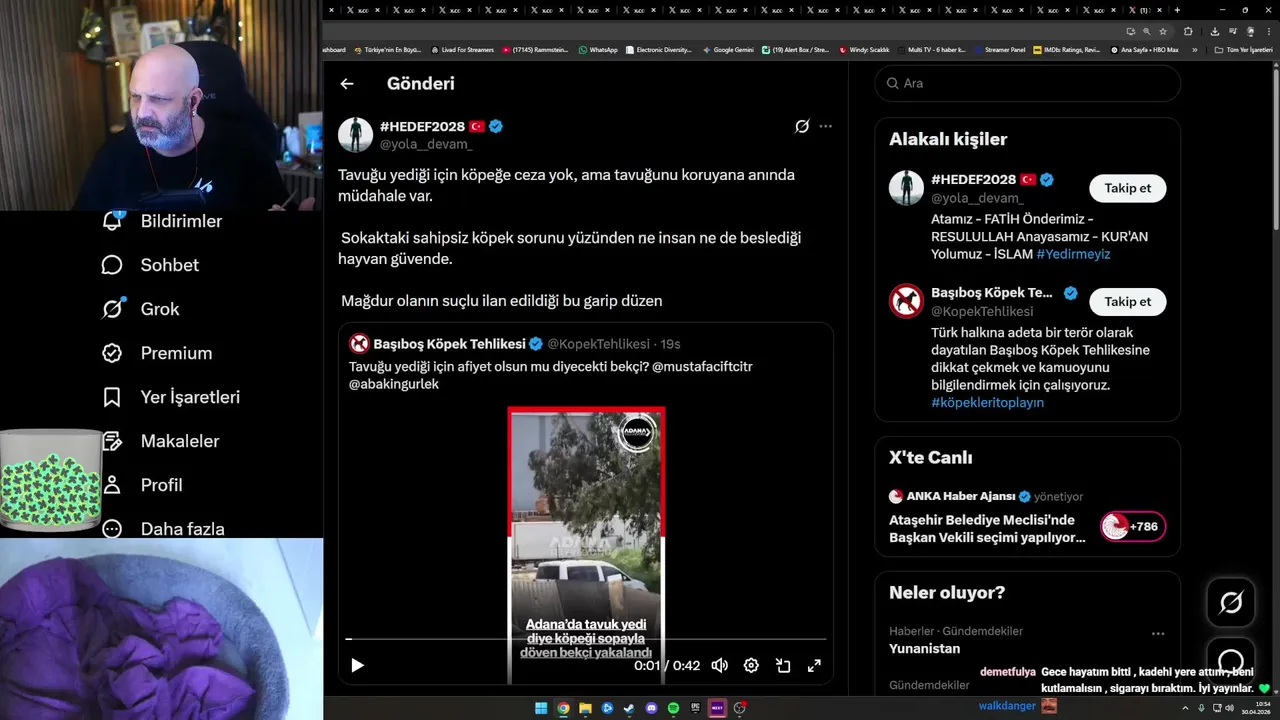
Task: Follow #HEDEF2028 with Takip et button
Action: click(x=1127, y=188)
